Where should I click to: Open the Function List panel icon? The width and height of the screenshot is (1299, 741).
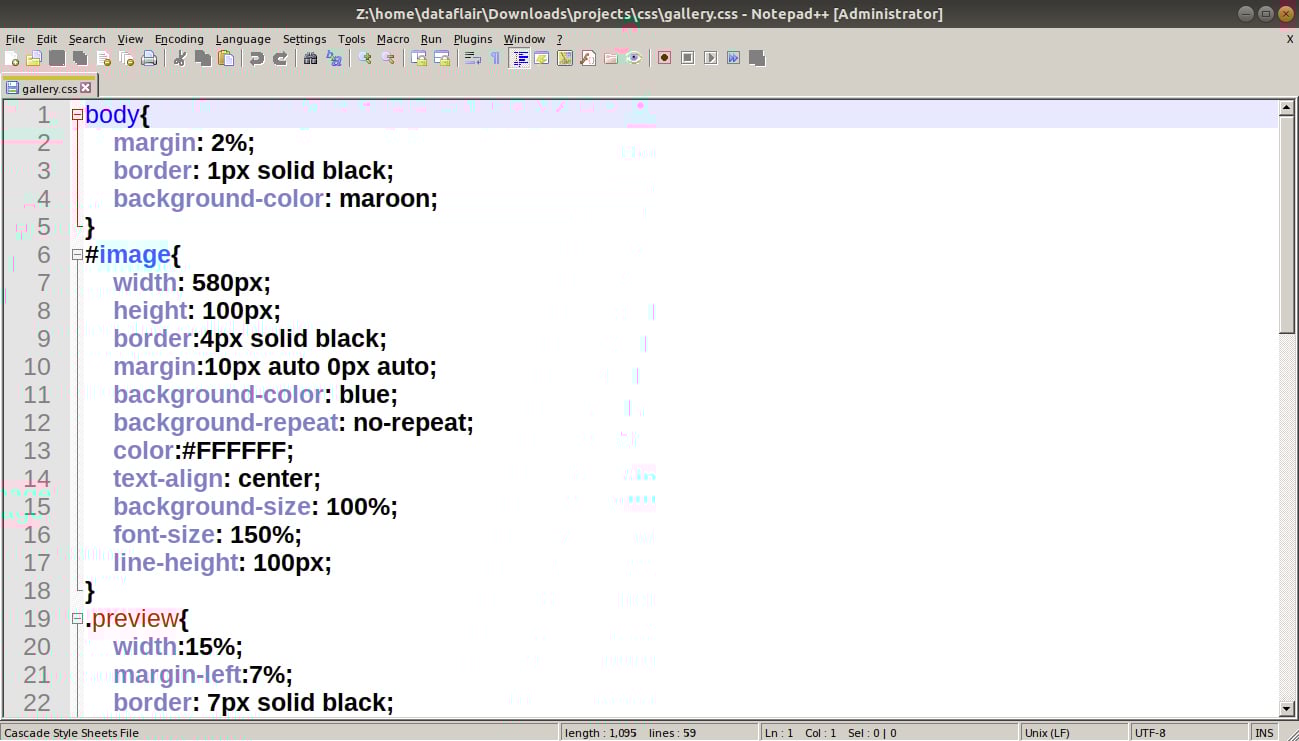click(588, 58)
